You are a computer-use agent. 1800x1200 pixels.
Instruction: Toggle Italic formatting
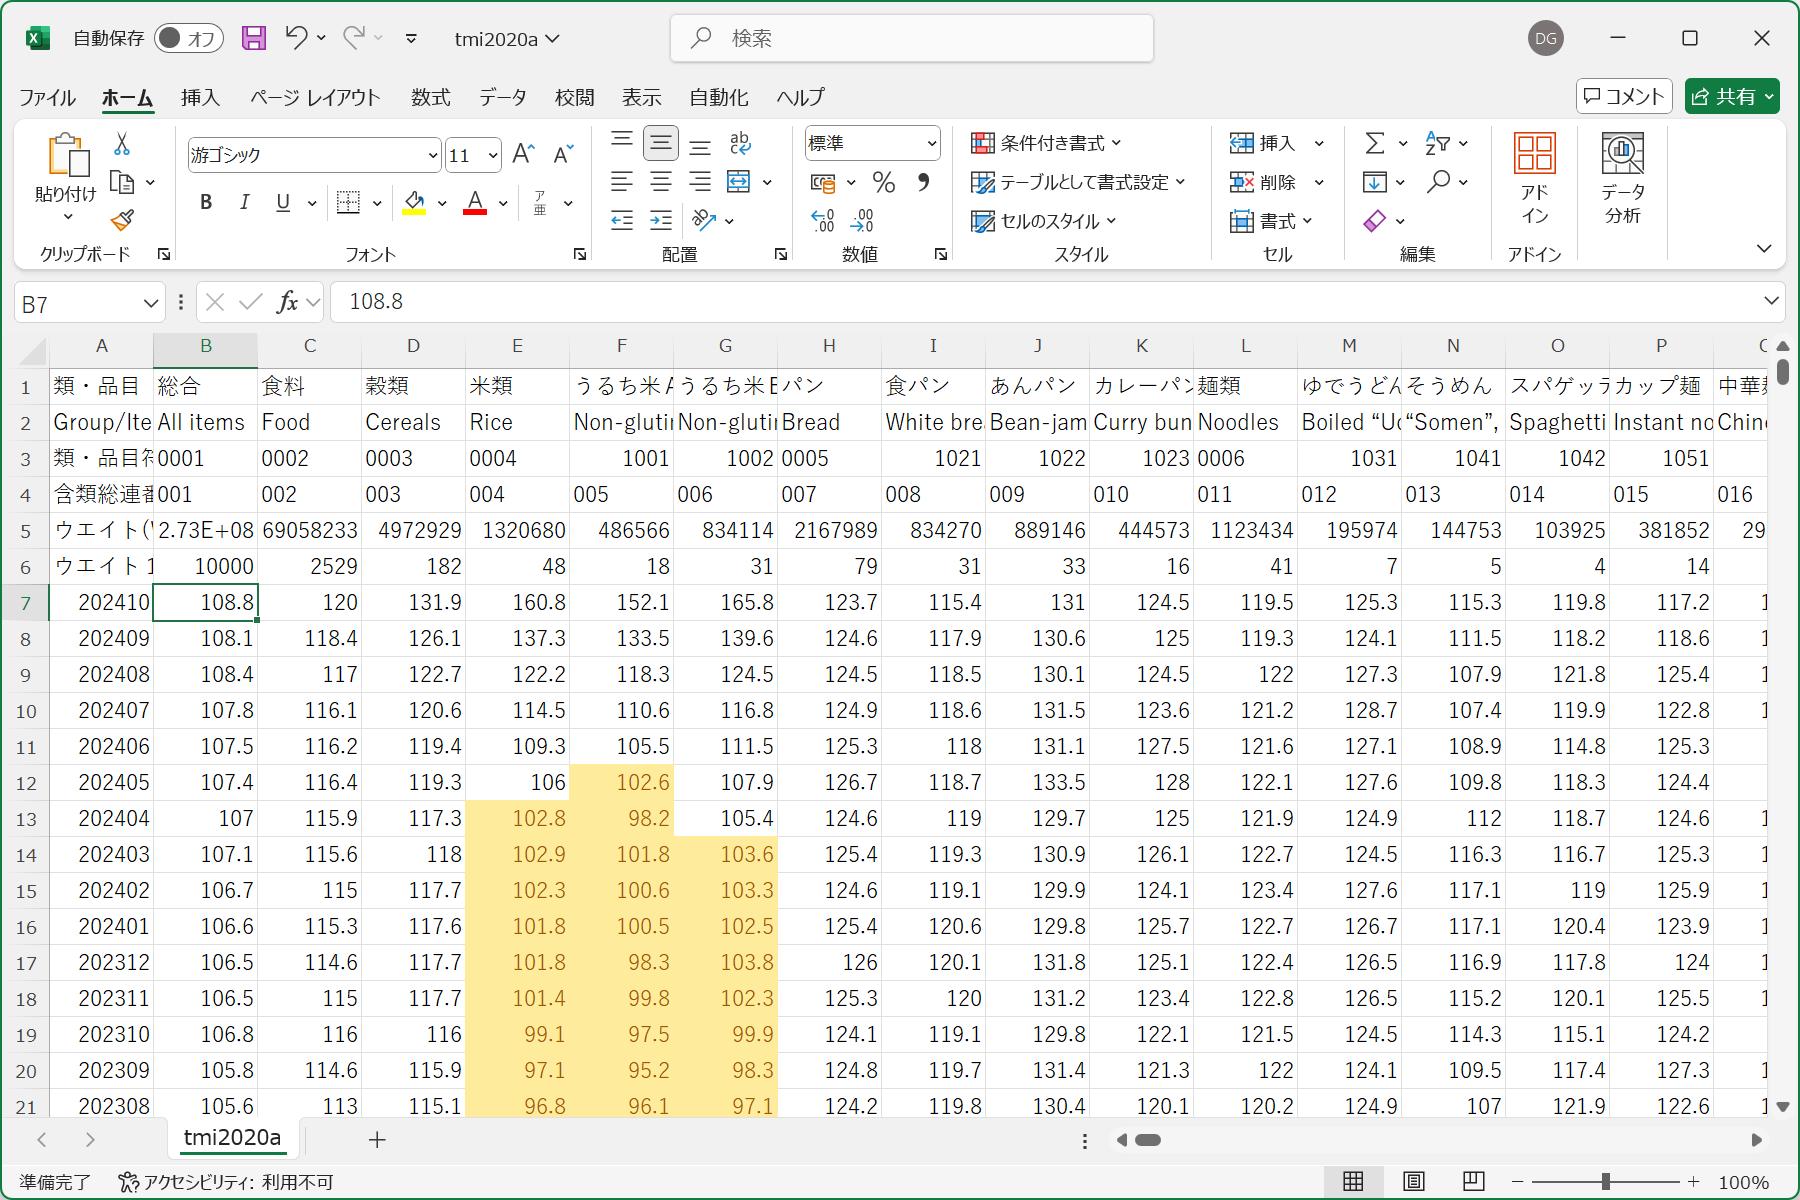[245, 202]
